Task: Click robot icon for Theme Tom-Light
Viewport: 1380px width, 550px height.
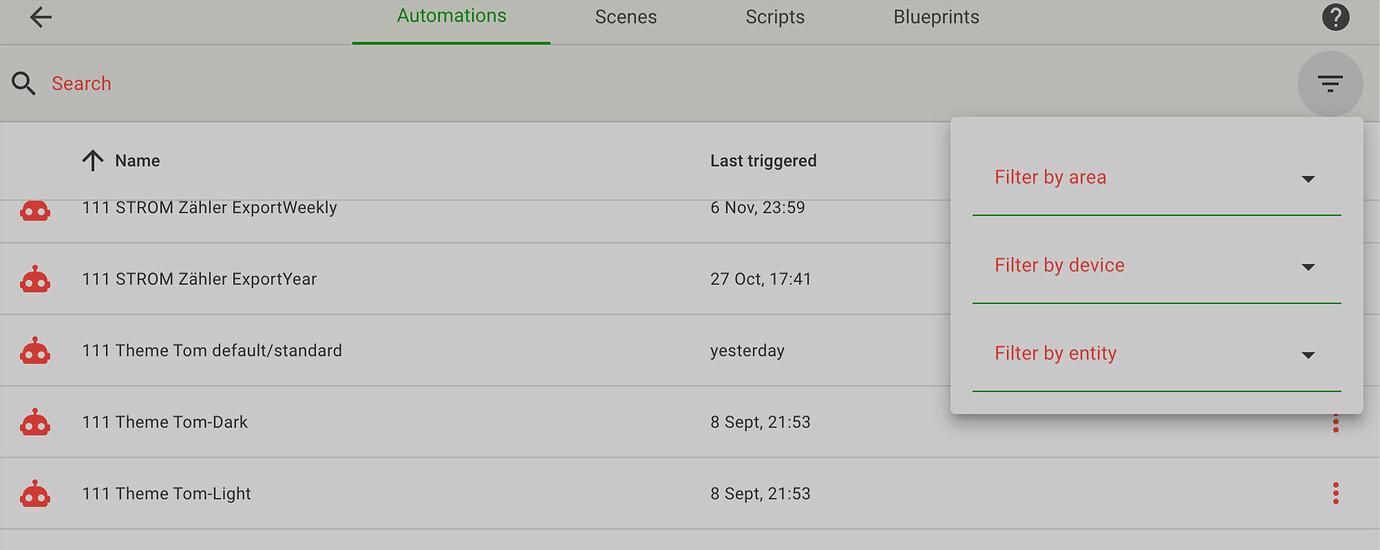Action: (35, 494)
